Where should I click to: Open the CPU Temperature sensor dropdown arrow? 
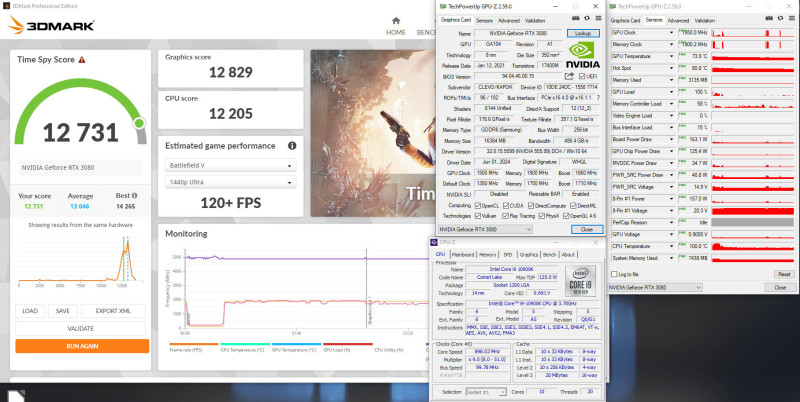(671, 246)
